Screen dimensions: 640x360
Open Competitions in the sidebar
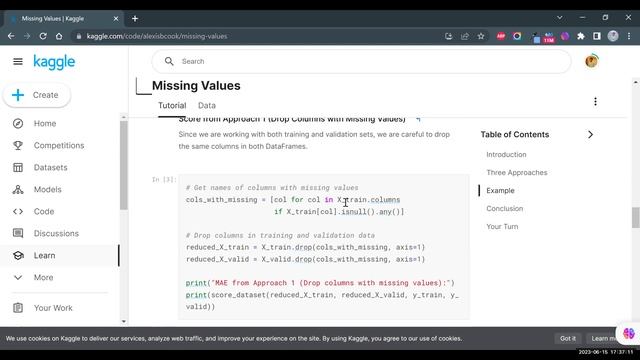click(x=60, y=146)
